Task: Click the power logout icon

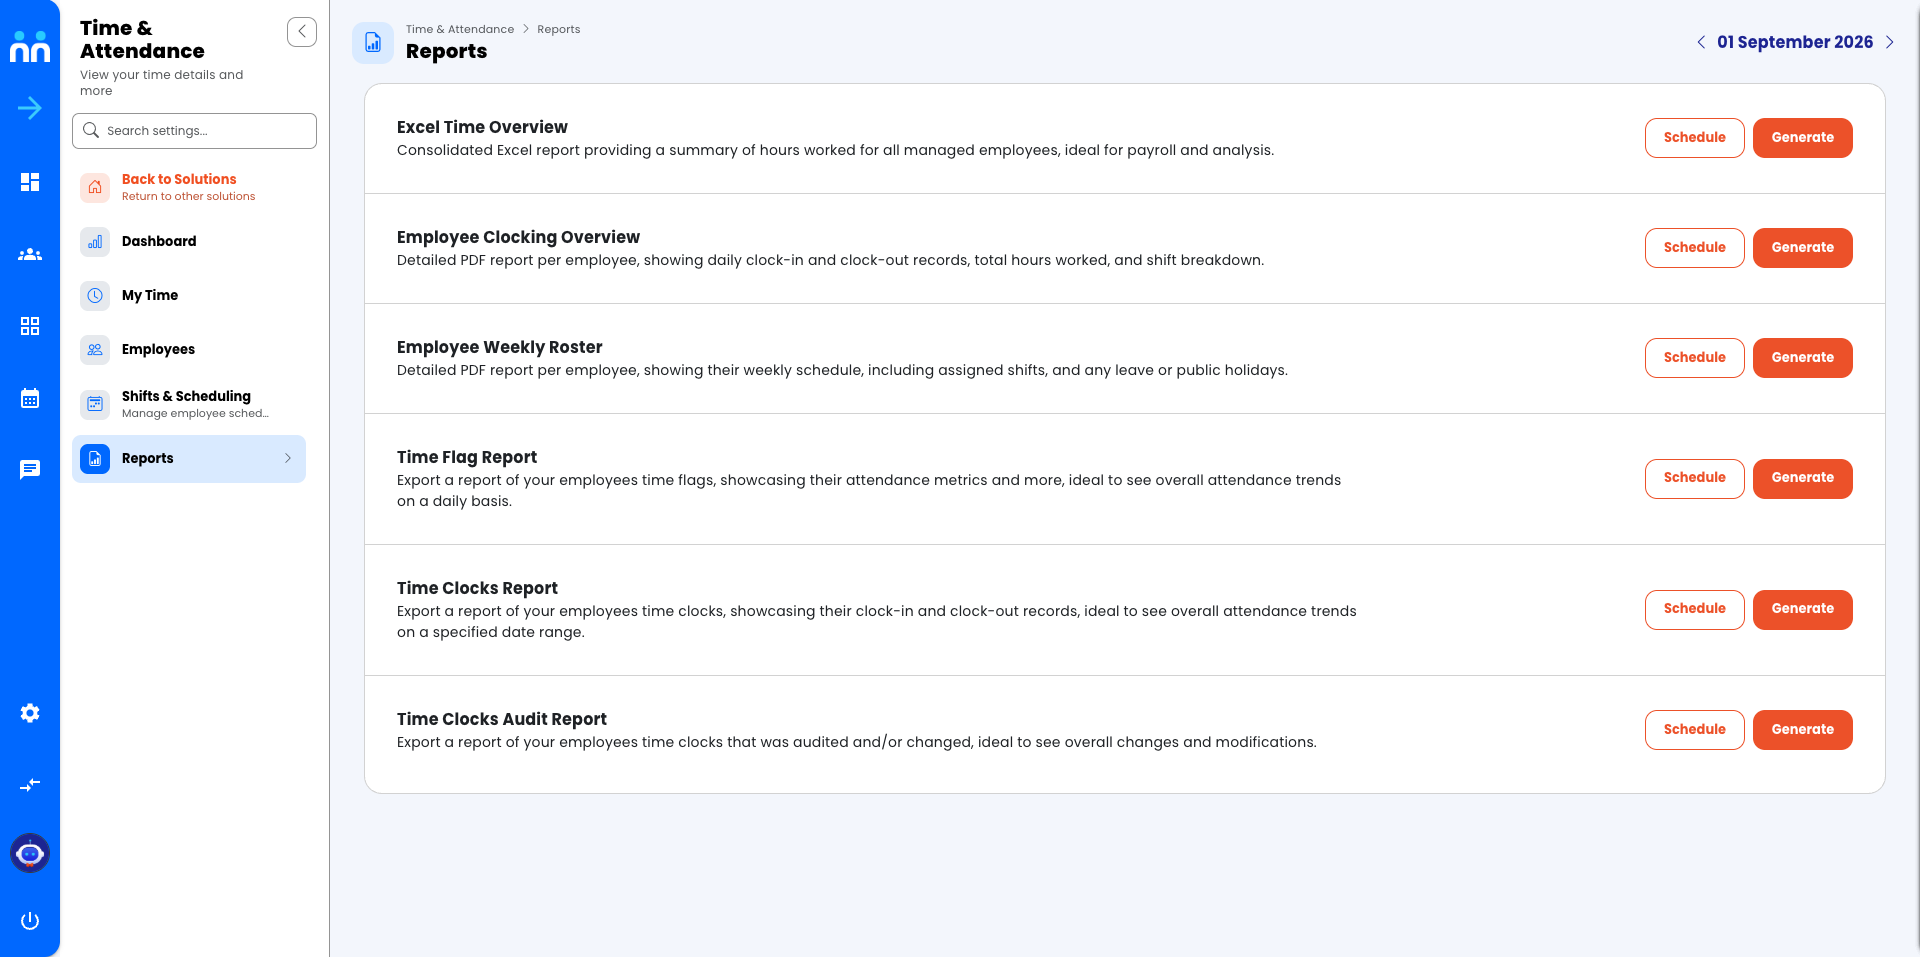Action: [30, 921]
